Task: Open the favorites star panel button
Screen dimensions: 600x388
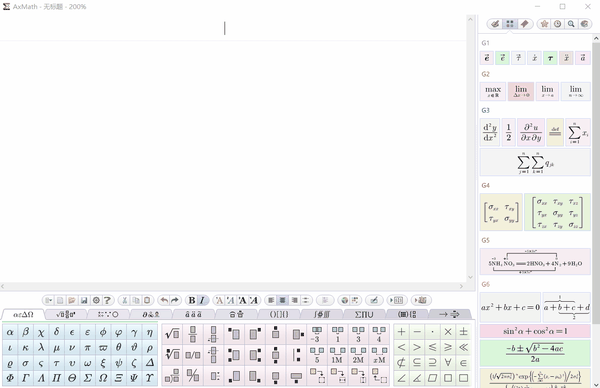Action: coord(544,24)
